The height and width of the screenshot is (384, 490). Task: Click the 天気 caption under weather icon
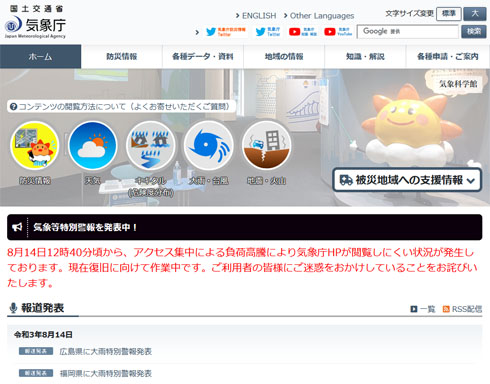(x=92, y=181)
